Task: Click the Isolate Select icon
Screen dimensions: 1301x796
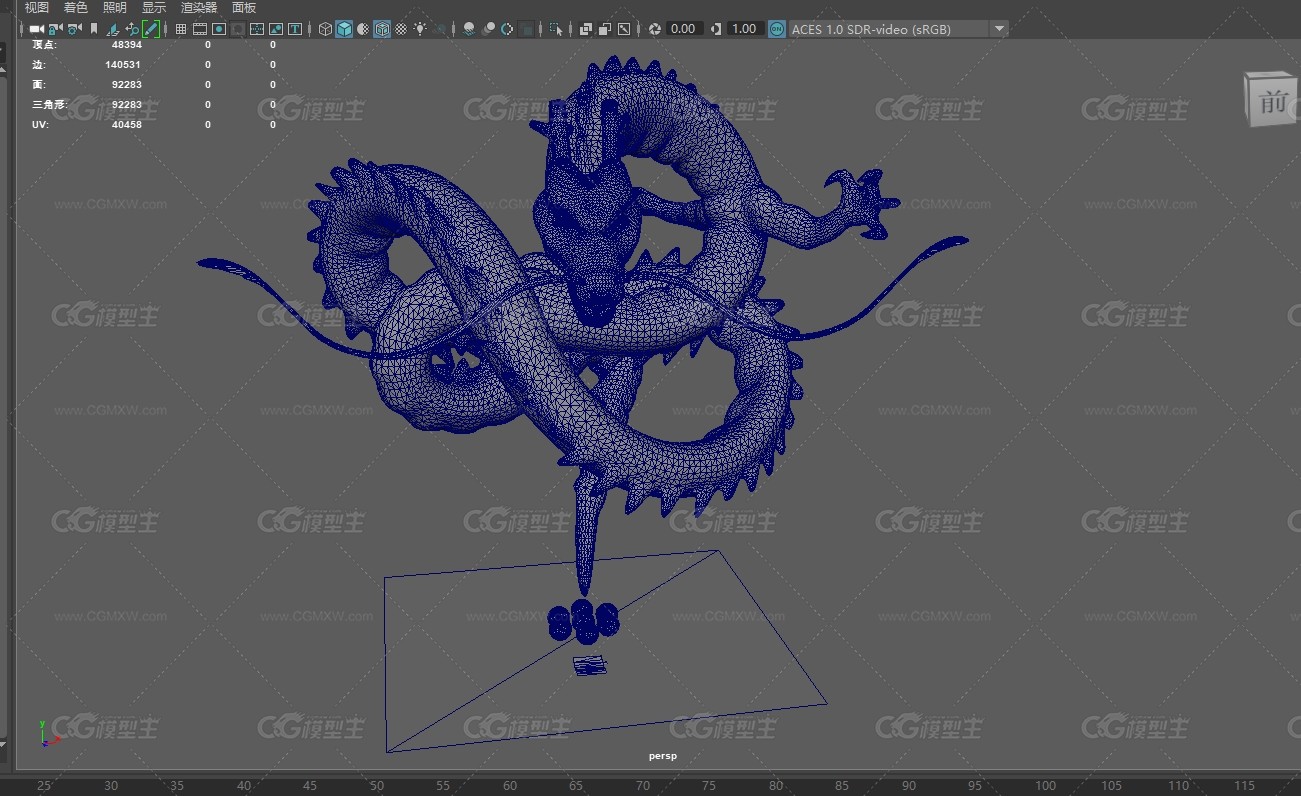Action: coord(556,29)
